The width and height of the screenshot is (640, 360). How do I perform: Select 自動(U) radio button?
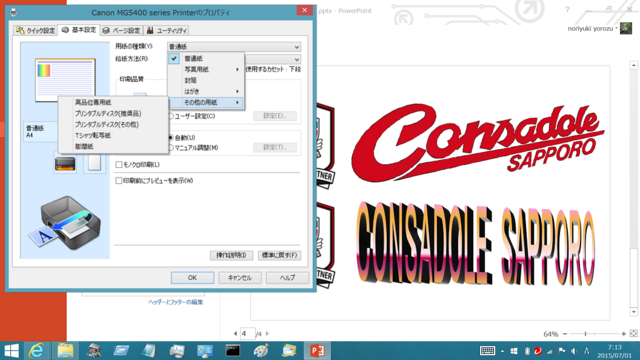tap(171, 138)
